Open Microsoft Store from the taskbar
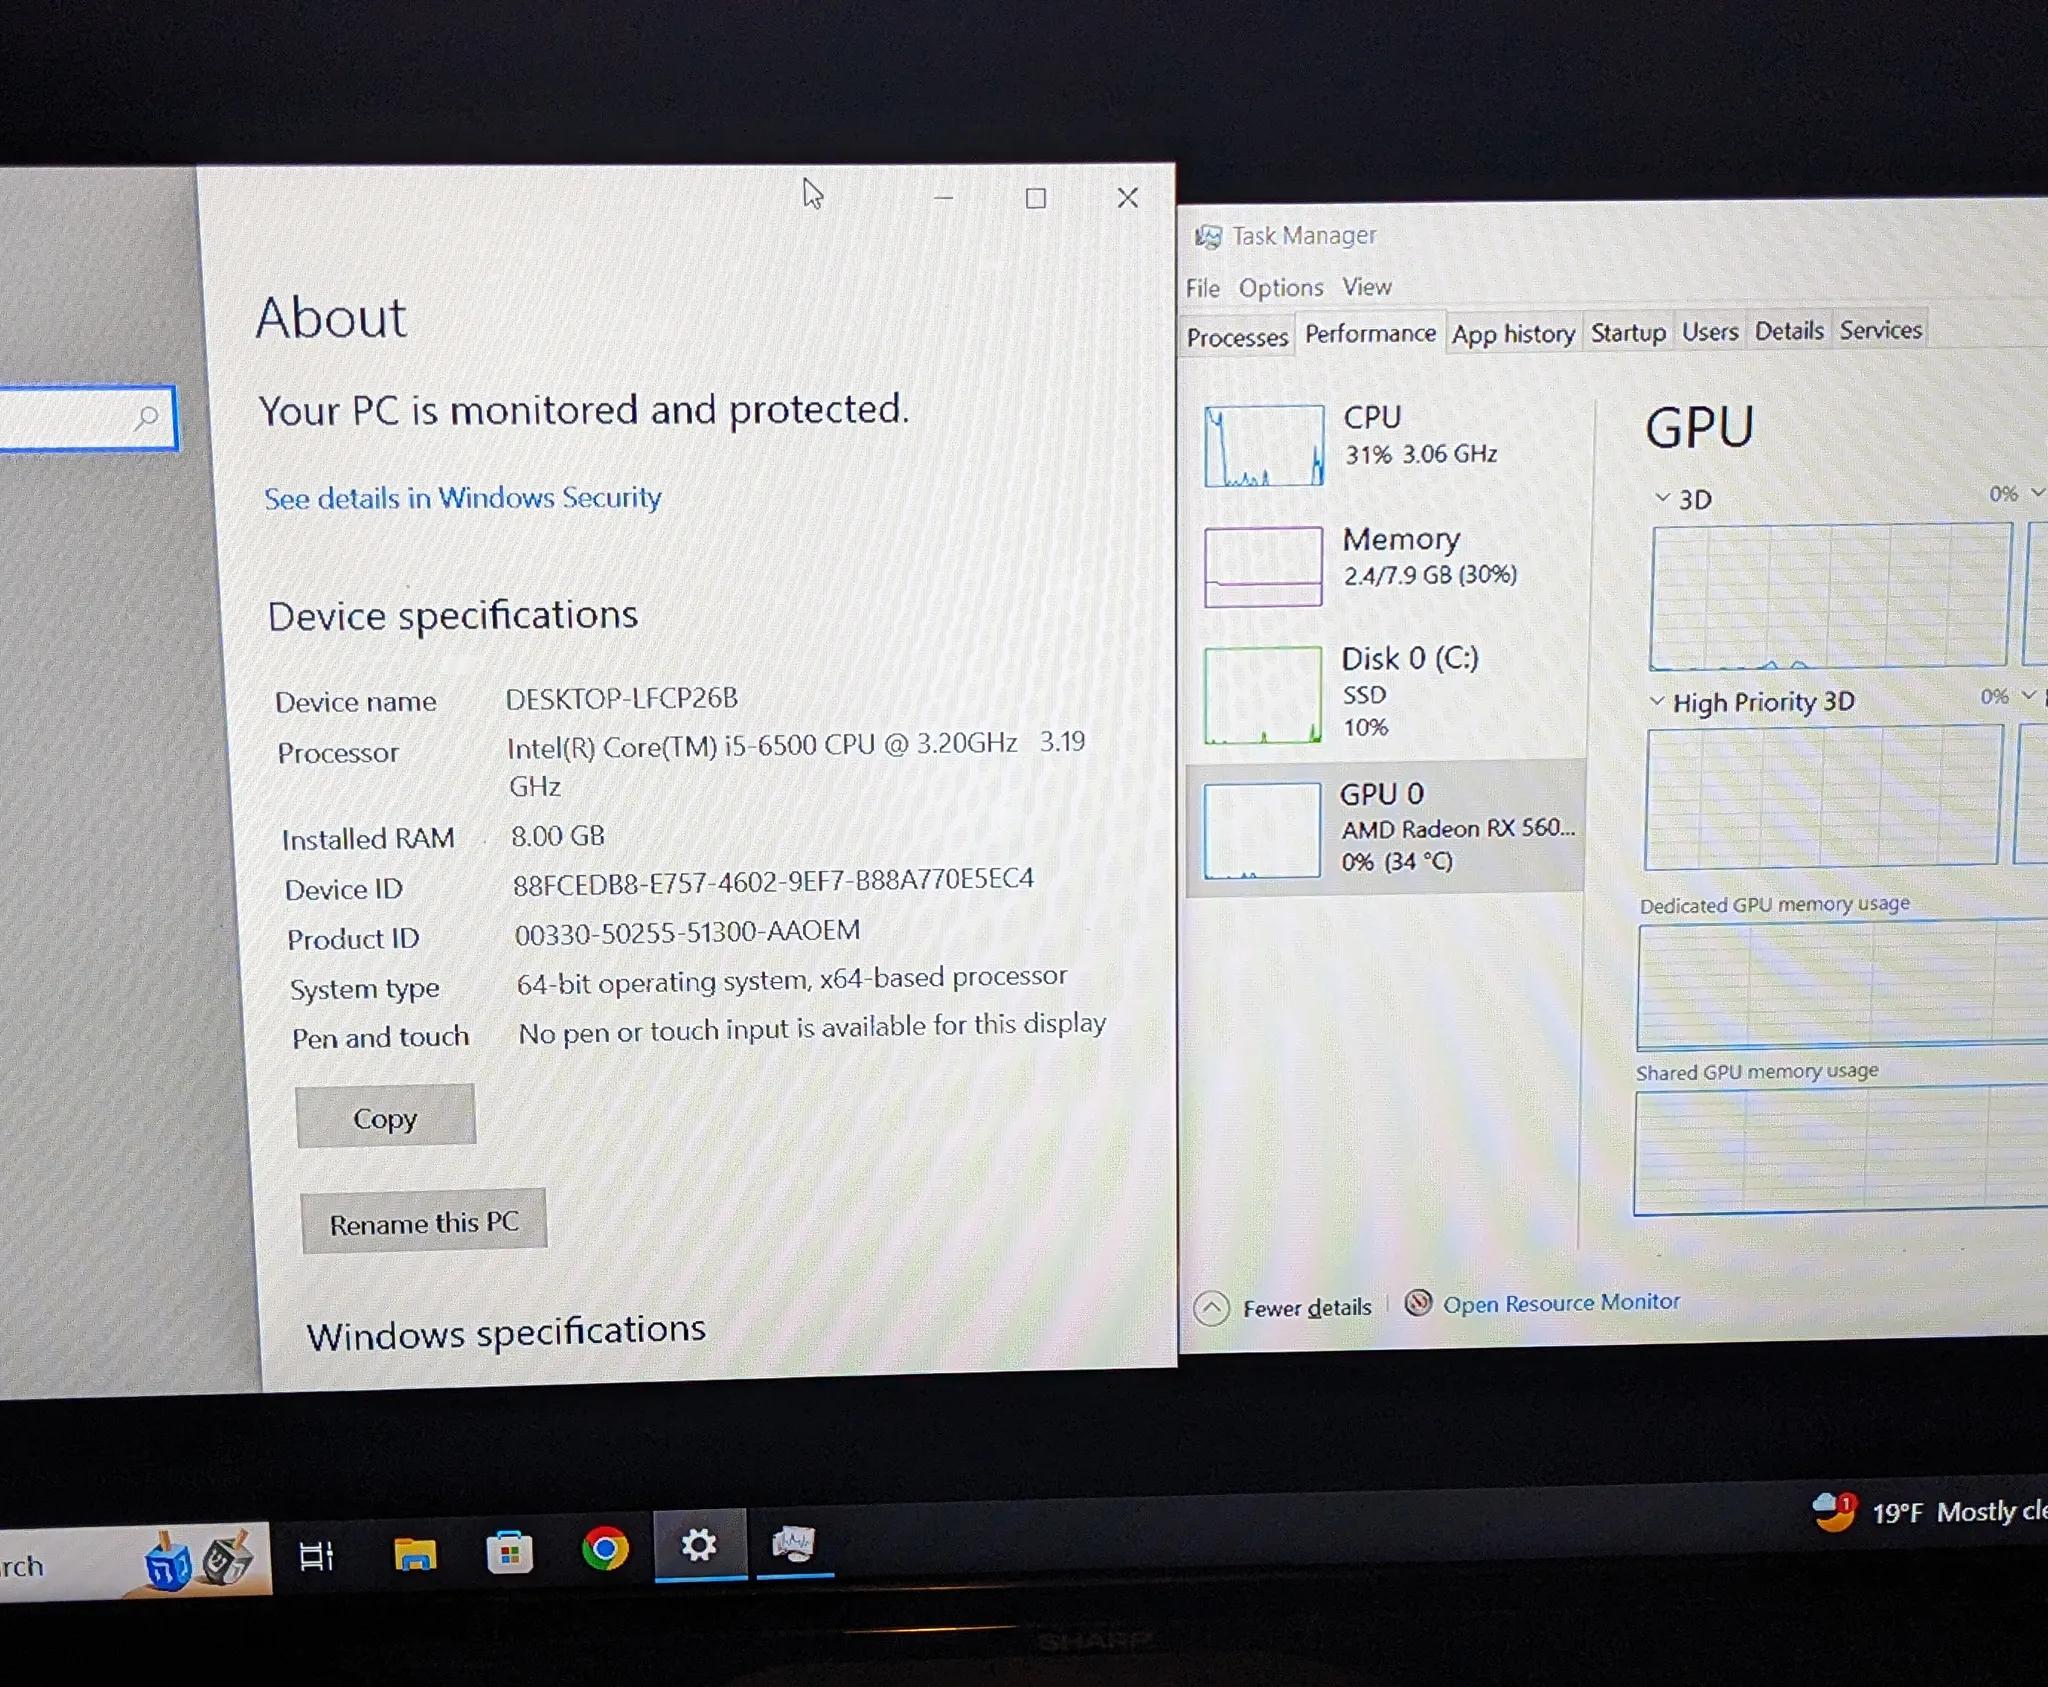2048x1687 pixels. tap(509, 1552)
